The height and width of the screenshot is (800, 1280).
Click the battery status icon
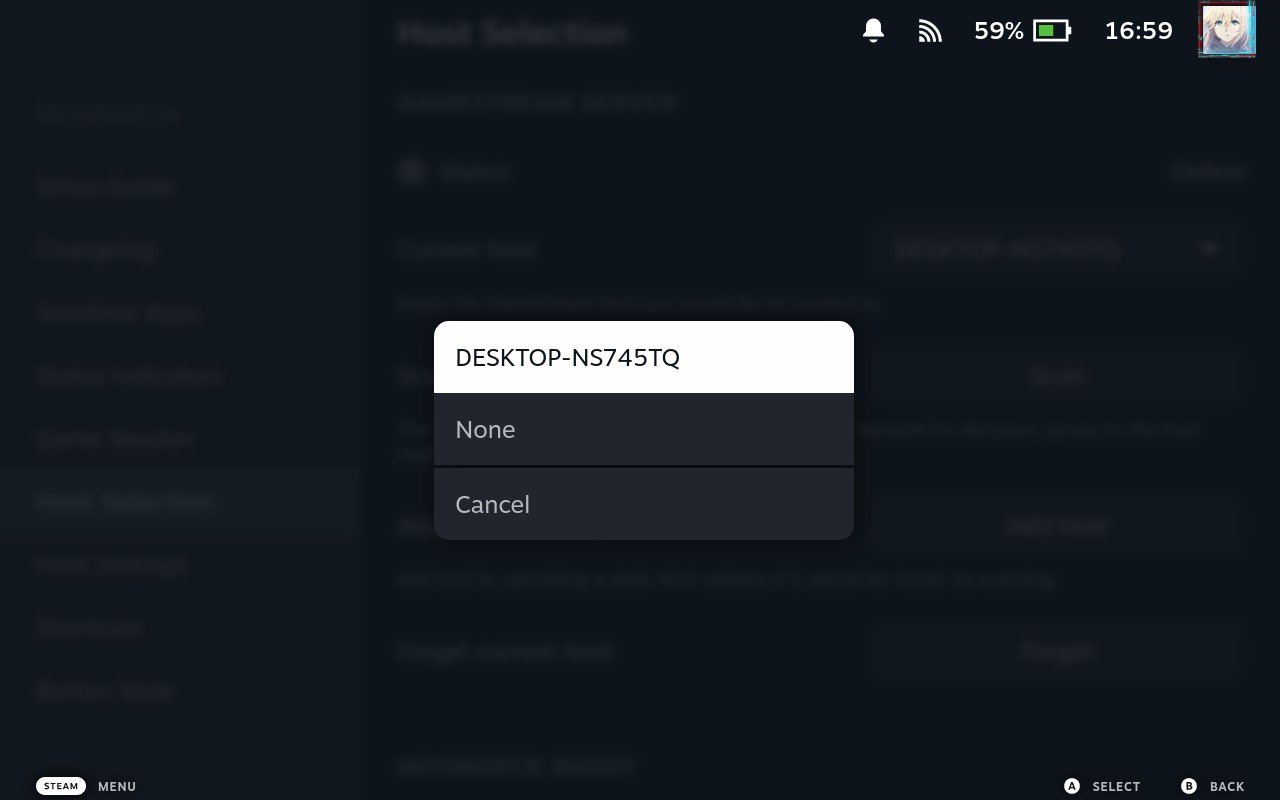(1051, 31)
